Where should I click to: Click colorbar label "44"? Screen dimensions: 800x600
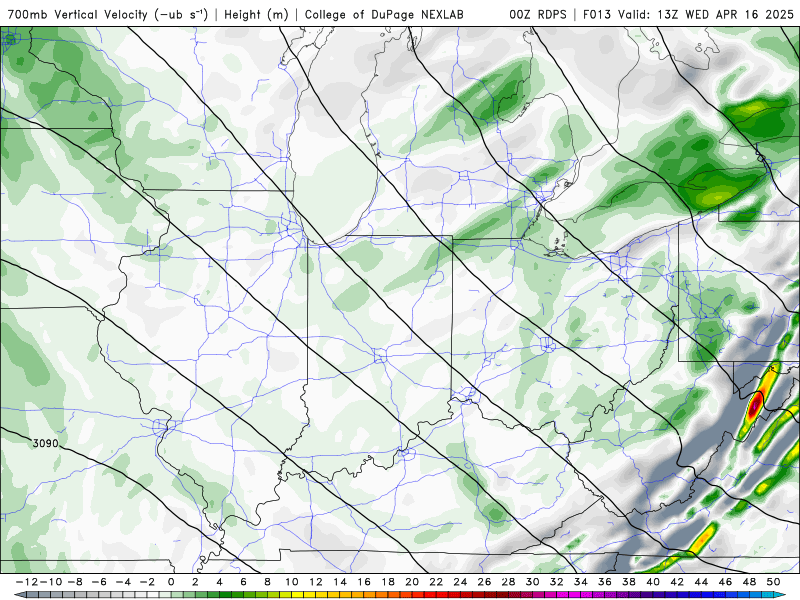(701, 582)
